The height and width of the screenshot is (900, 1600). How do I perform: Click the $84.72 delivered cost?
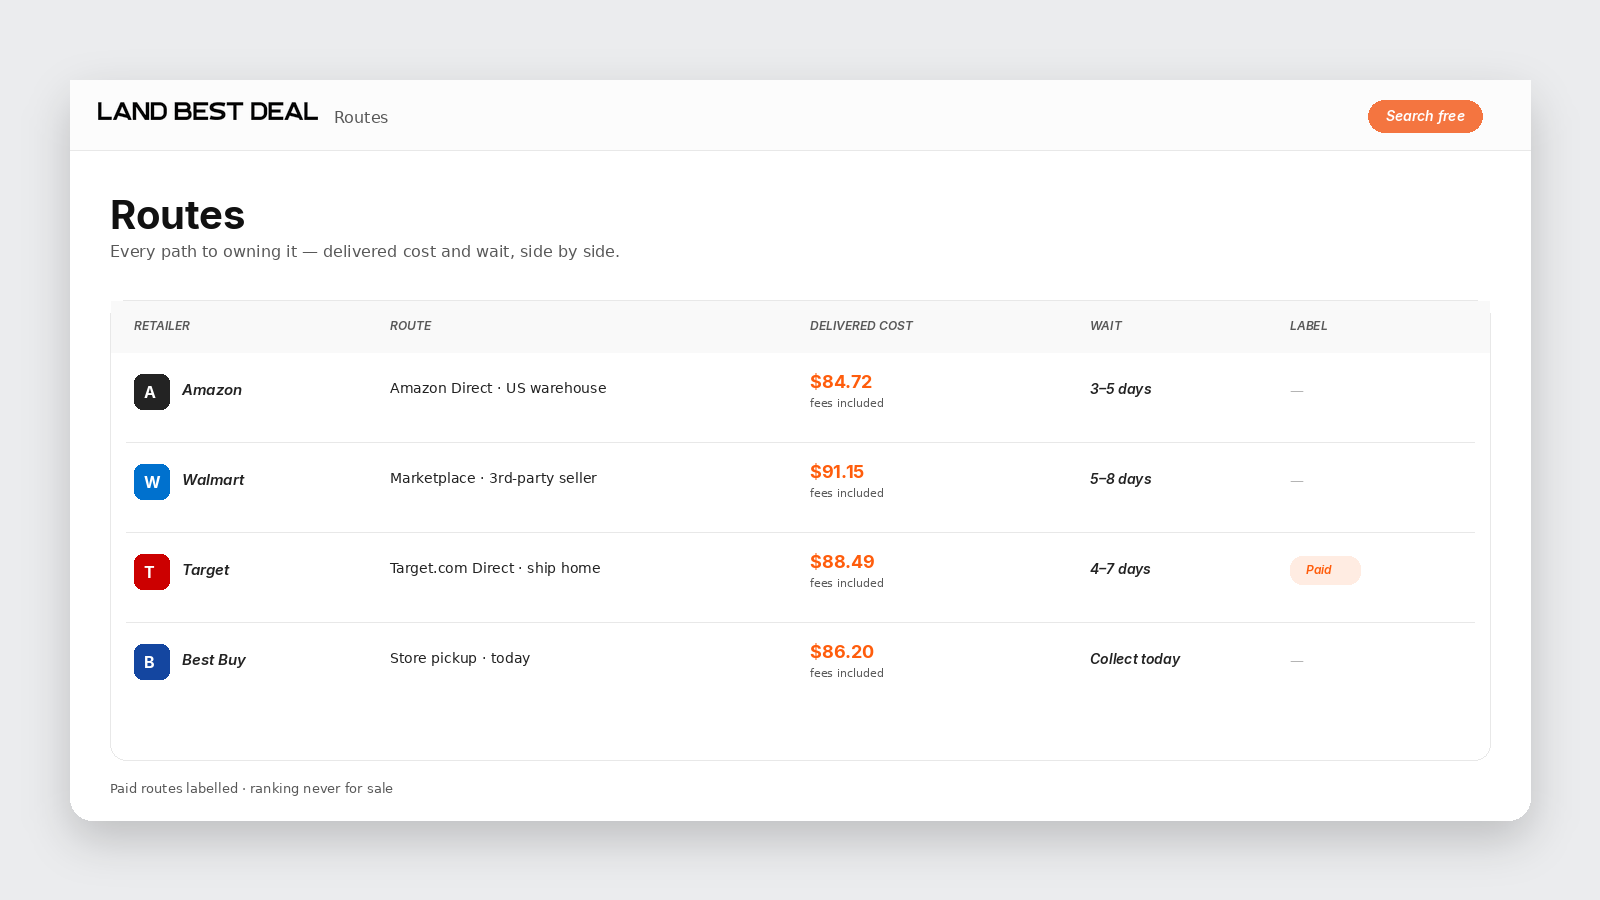pyautogui.click(x=841, y=382)
